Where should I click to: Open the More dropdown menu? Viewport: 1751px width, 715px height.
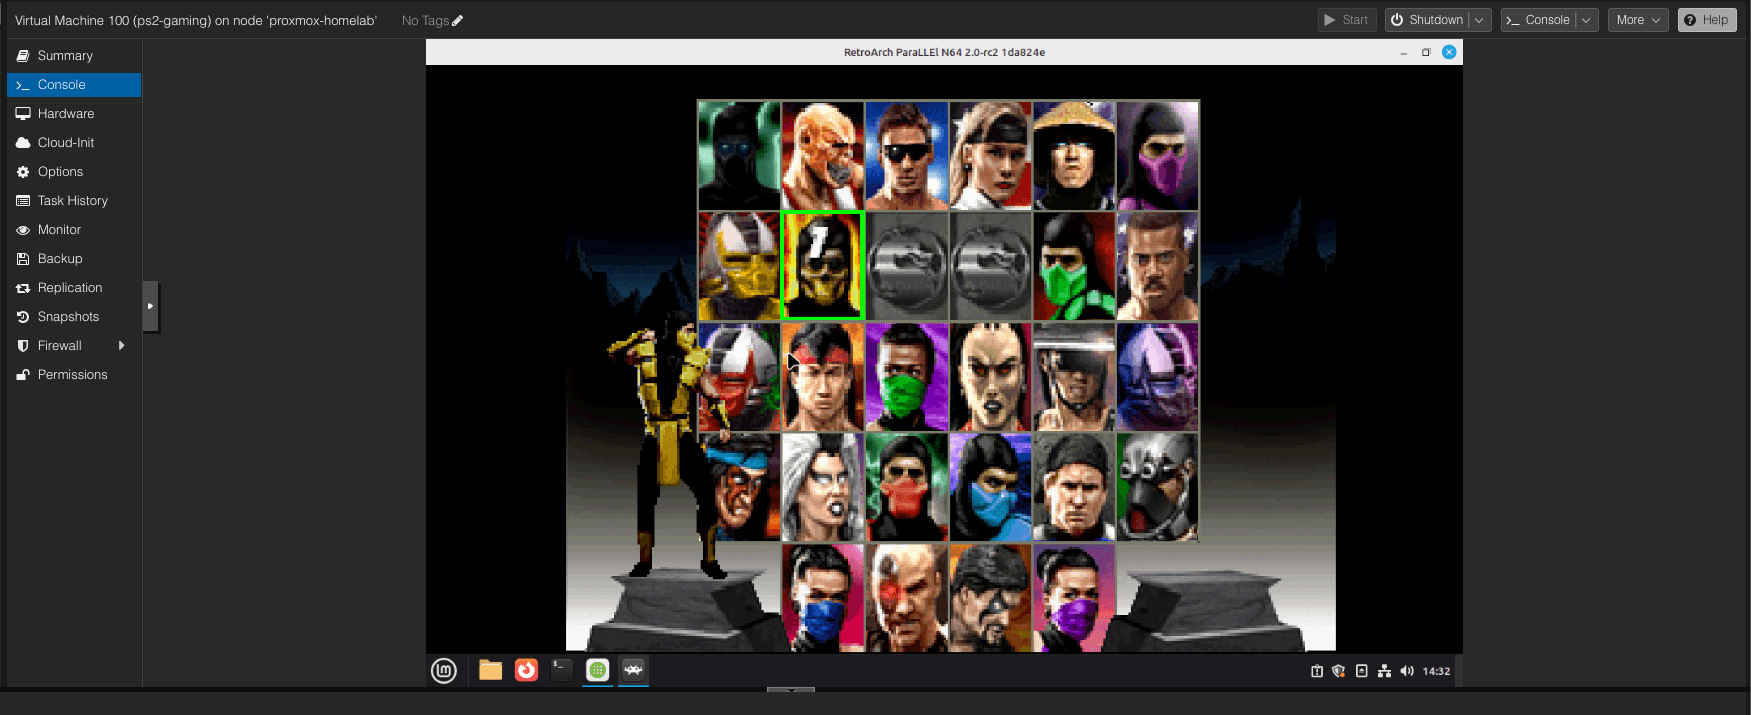1638,20
